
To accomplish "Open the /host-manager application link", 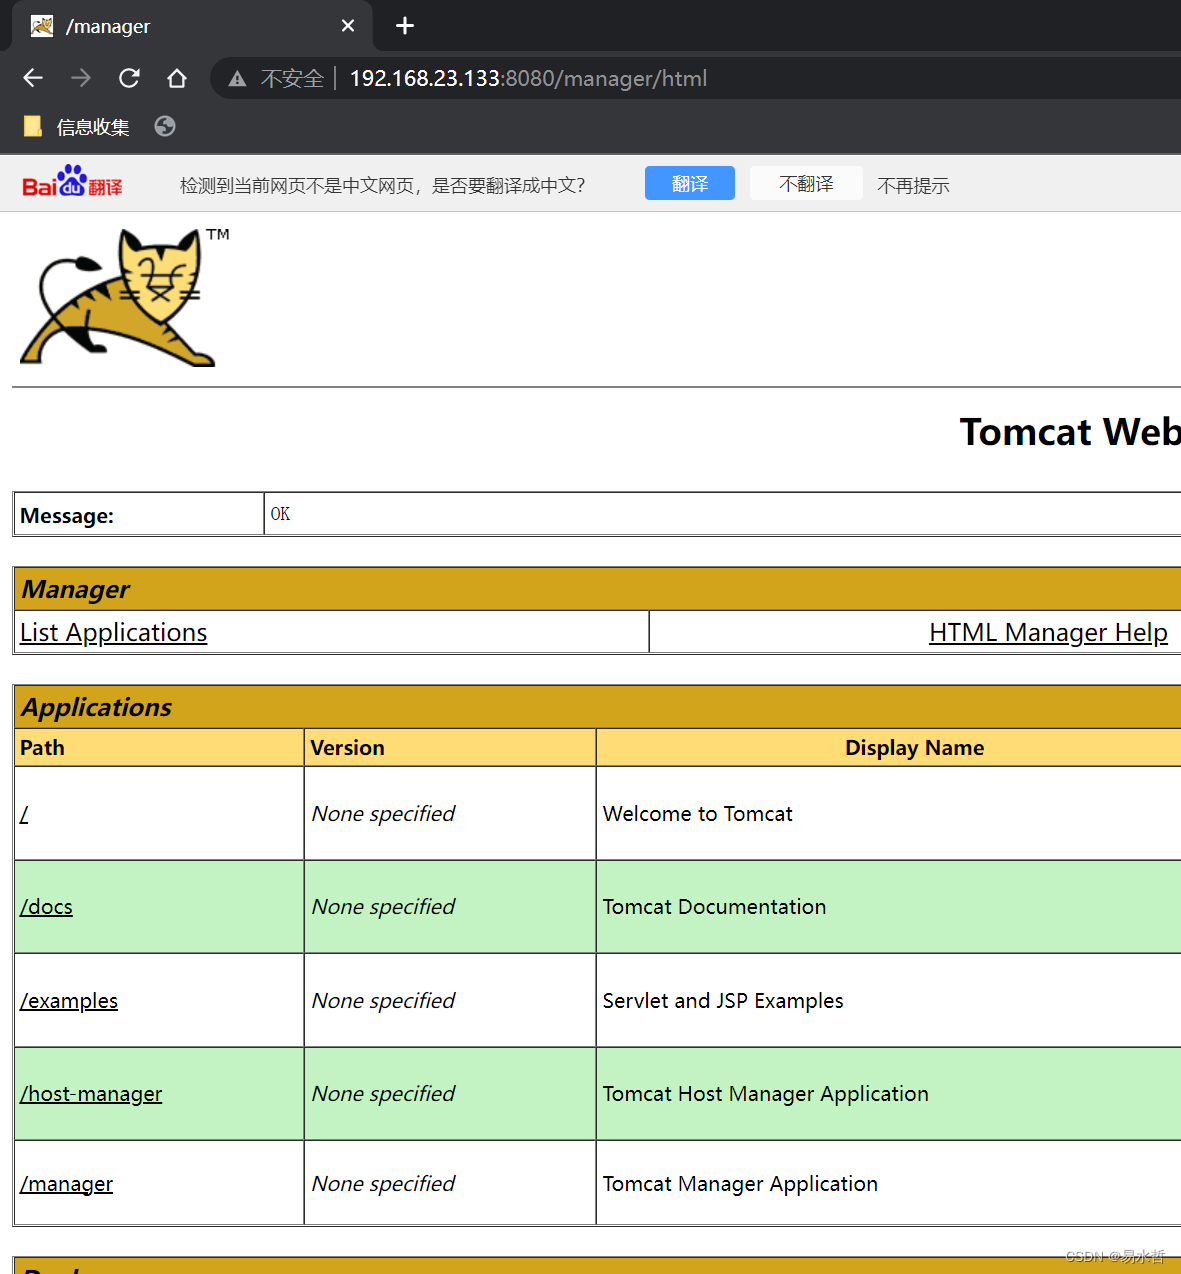I will [91, 1094].
